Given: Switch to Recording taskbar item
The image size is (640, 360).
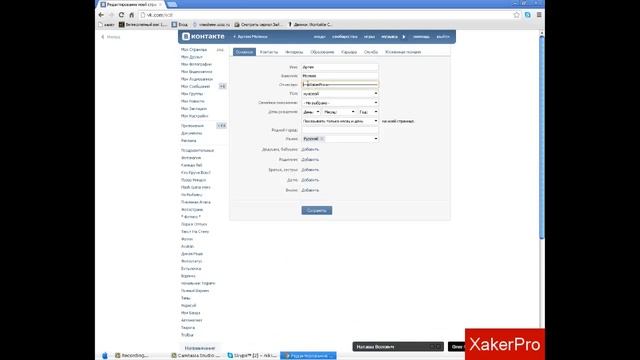Looking at the screenshot, I should click(131, 356).
